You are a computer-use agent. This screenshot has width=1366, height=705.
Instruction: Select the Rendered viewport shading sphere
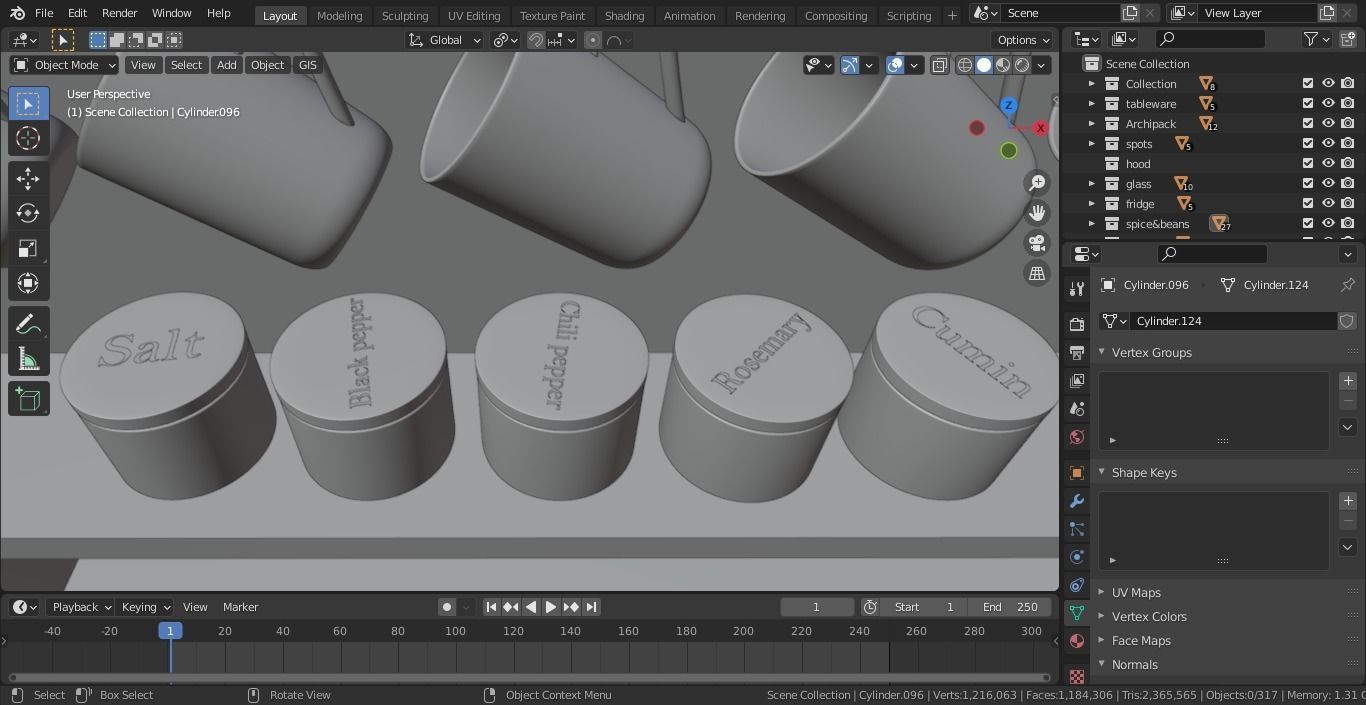coord(1022,65)
